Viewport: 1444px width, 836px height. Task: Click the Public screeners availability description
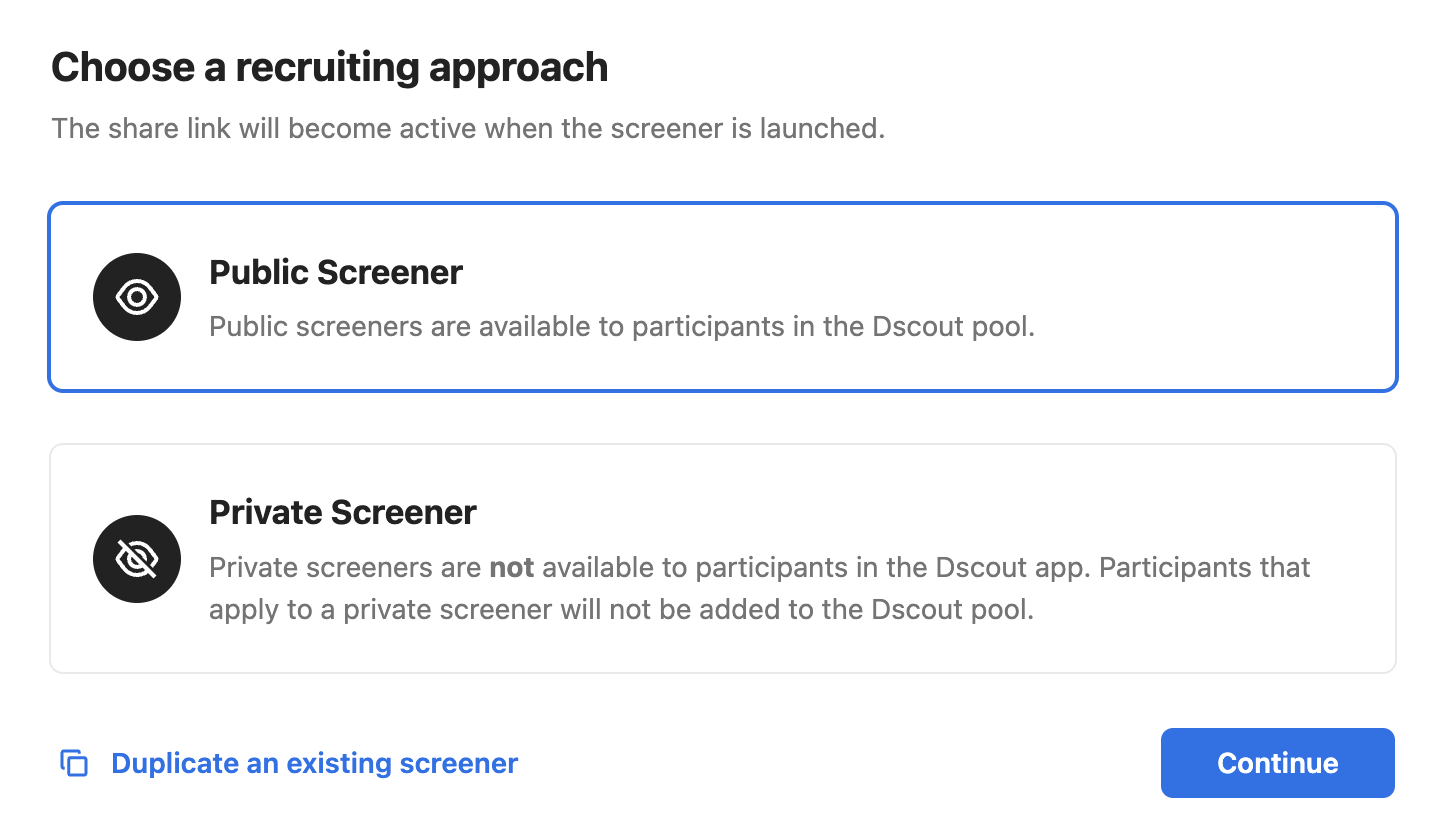coord(622,327)
